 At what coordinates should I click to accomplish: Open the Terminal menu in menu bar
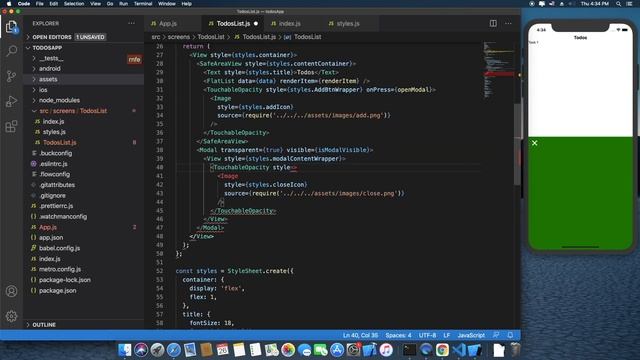click(143, 4)
